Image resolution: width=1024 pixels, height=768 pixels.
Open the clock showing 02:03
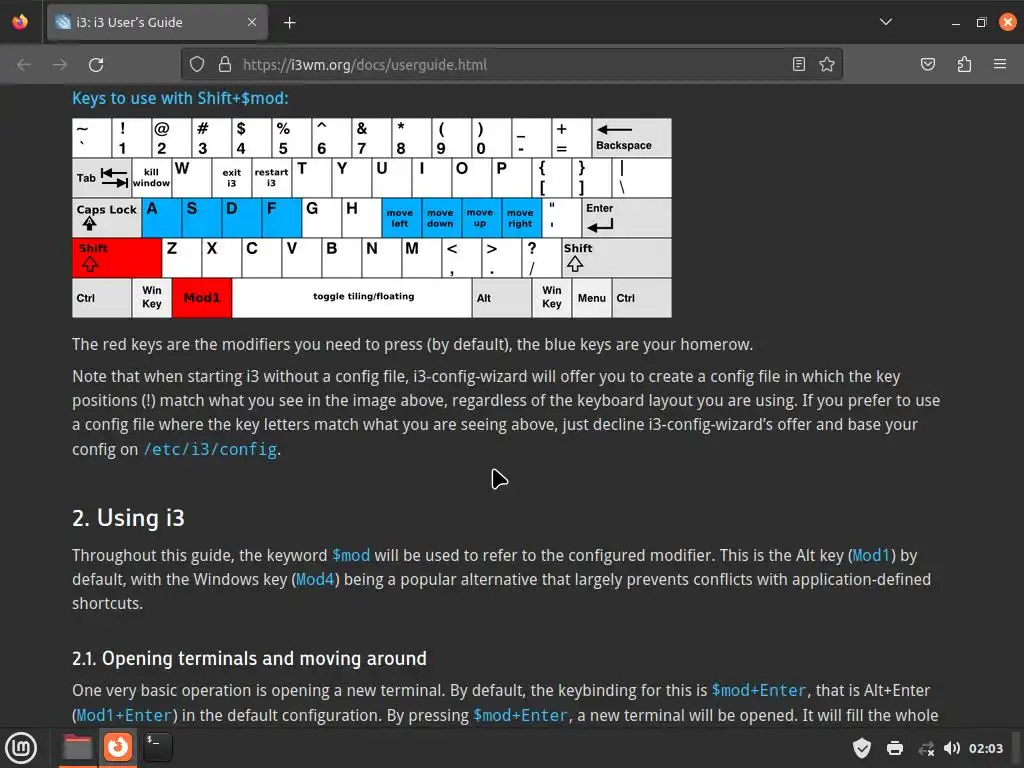point(985,748)
